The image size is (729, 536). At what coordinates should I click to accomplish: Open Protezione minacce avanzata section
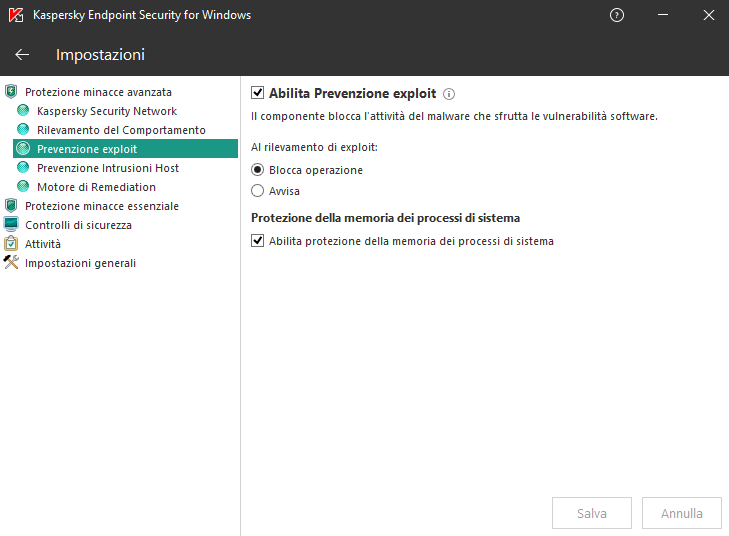tap(98, 92)
